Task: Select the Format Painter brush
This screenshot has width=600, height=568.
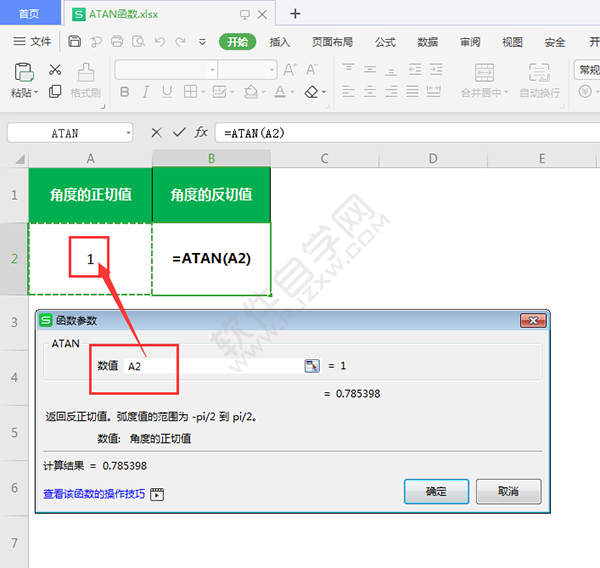Action: tap(86, 72)
